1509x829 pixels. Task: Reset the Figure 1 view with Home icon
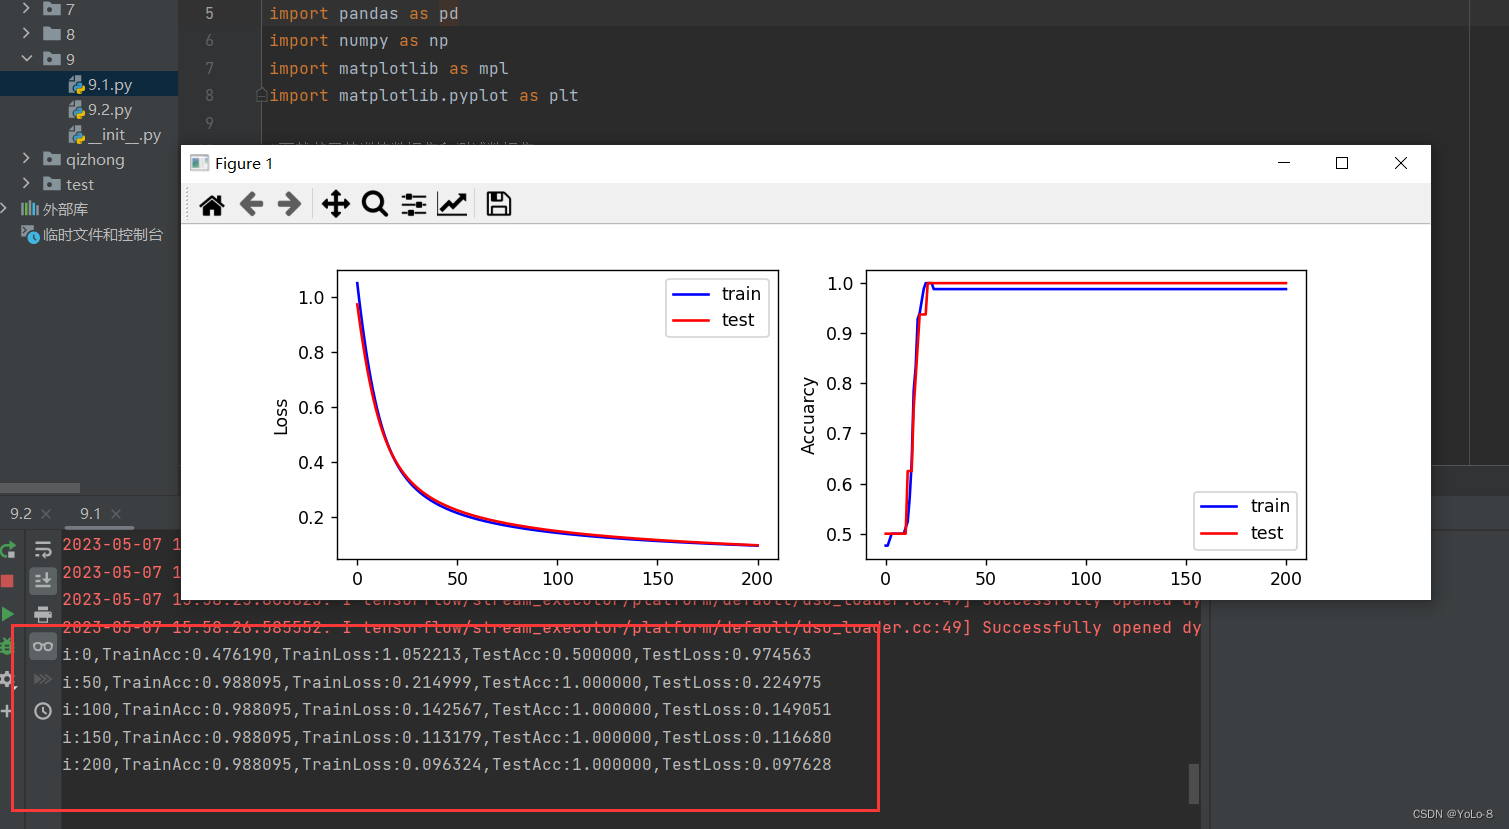212,205
